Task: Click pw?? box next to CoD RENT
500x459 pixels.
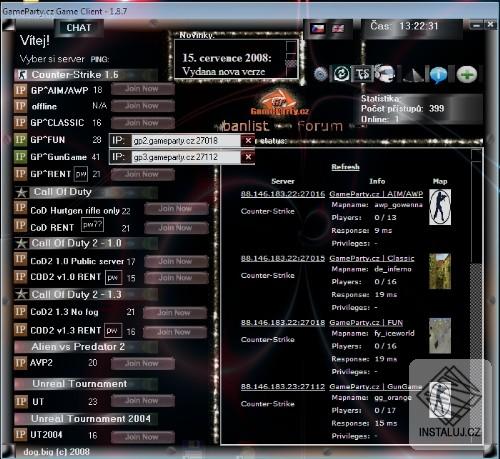Action: tap(92, 225)
